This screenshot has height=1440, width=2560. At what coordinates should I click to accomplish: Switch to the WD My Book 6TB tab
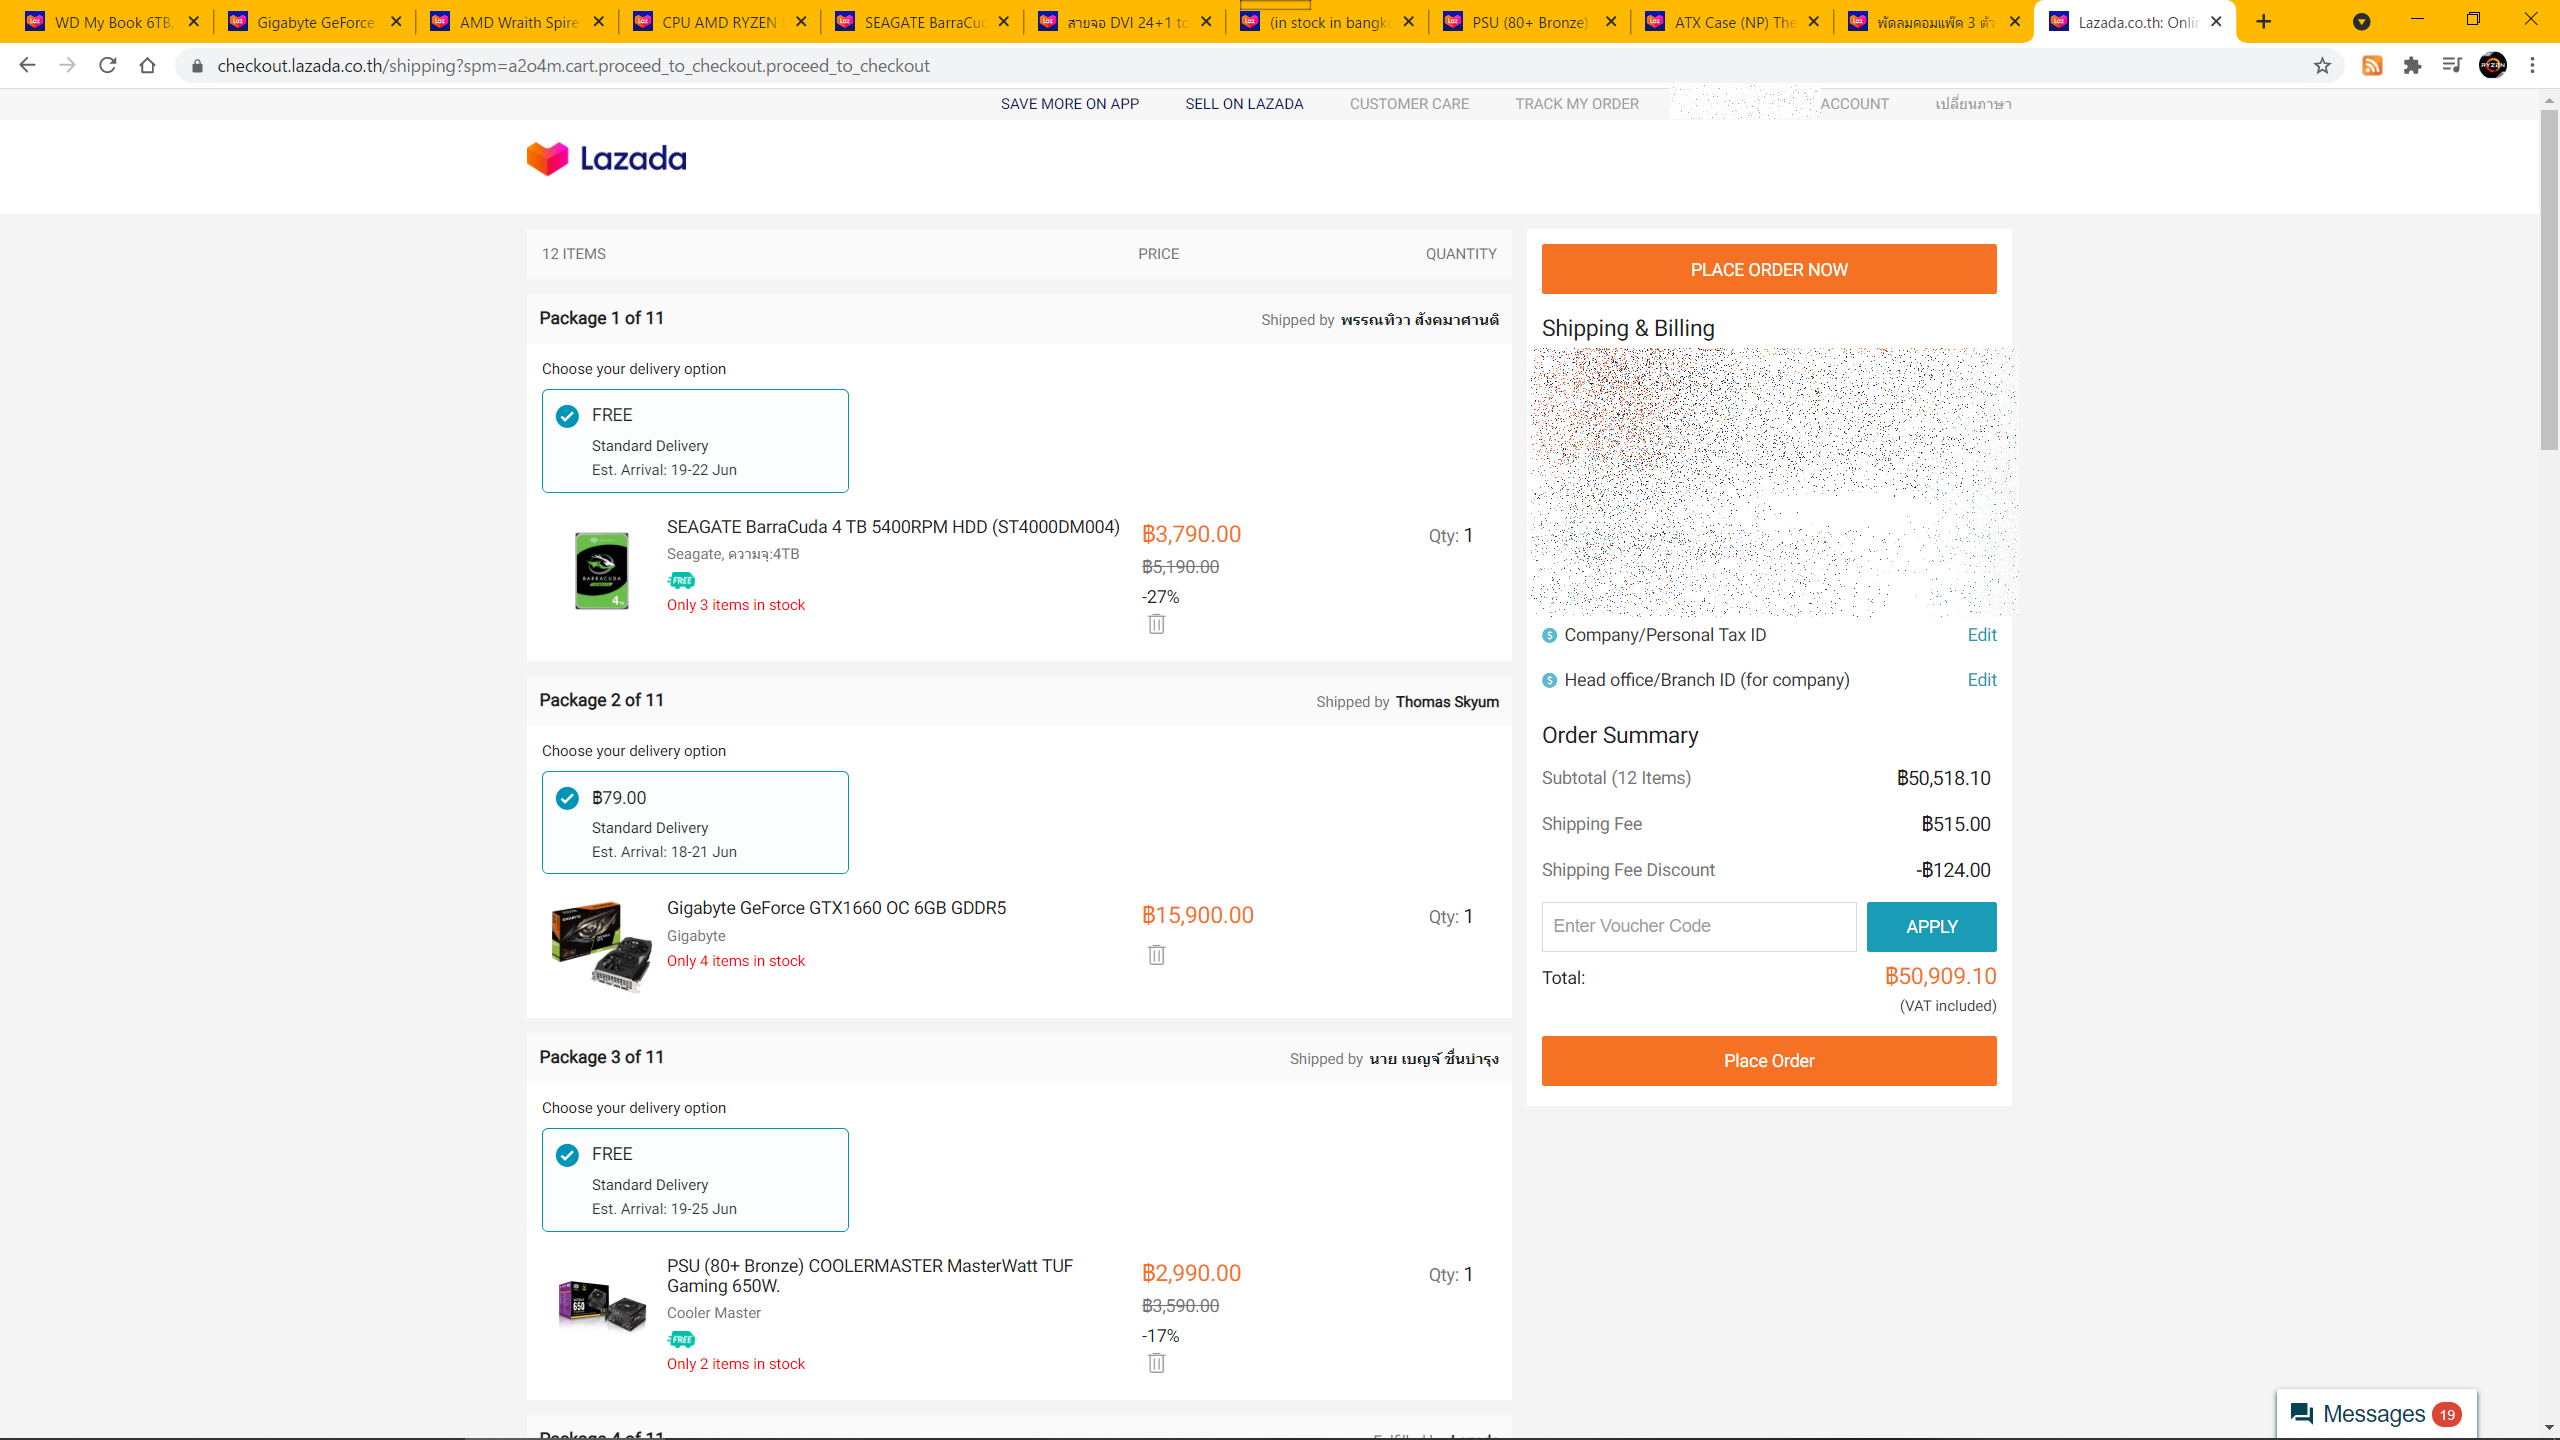tap(110, 22)
